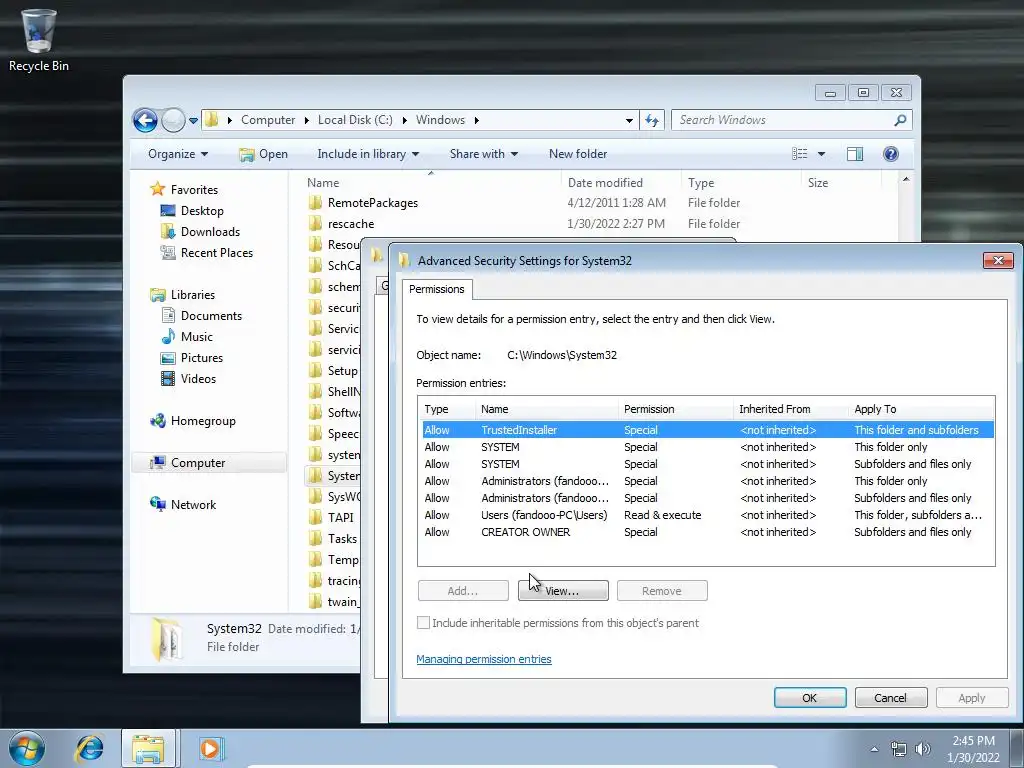Click the View... button
This screenshot has height=768, width=1024.
pyautogui.click(x=563, y=590)
